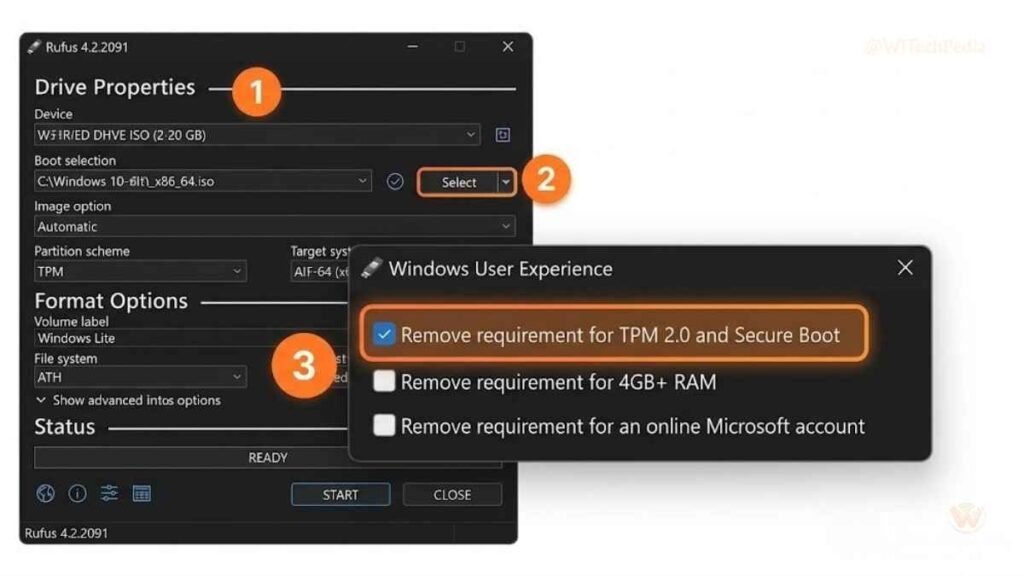Click the Rufus pen-drive icon in title bar
1024x576 pixels.
pos(34,47)
